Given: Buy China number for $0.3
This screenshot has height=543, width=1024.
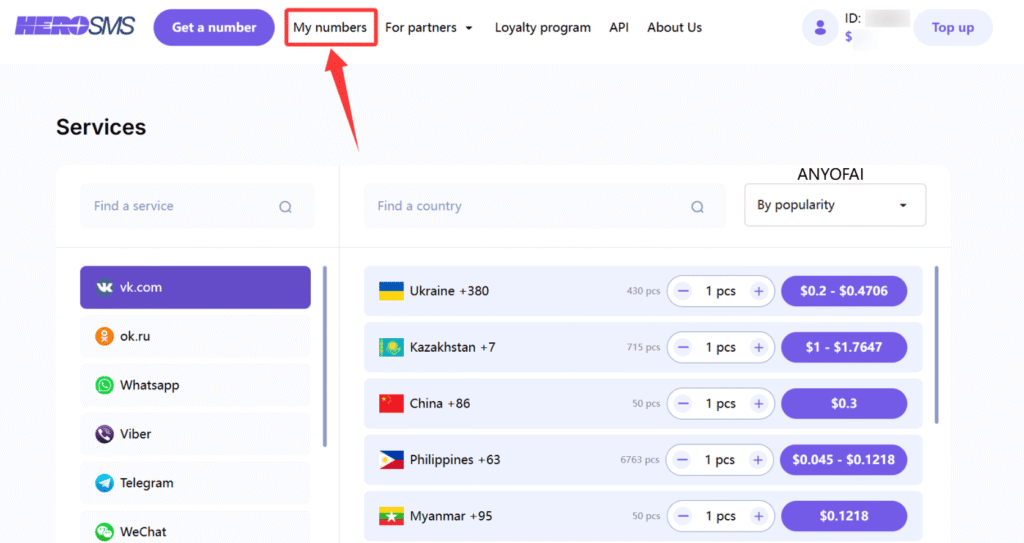Looking at the screenshot, I should click(844, 403).
